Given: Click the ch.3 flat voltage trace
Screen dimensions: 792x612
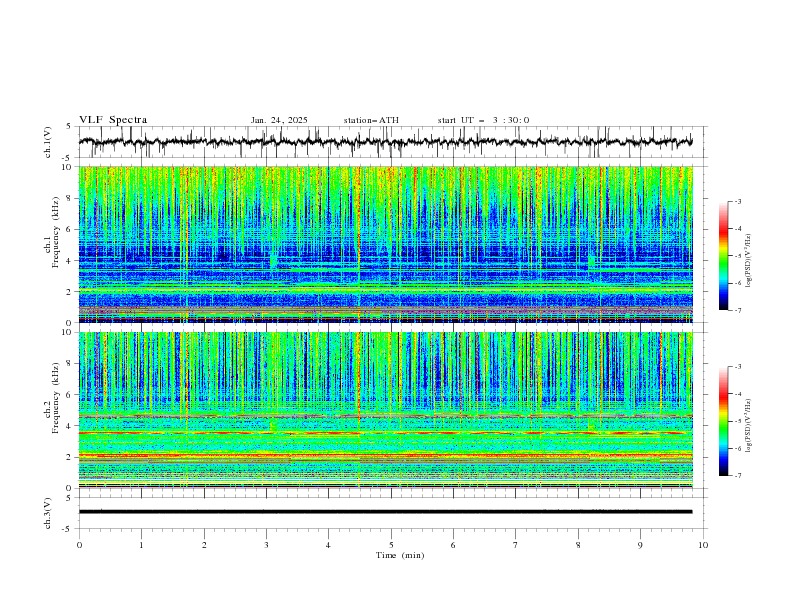Looking at the screenshot, I should click(385, 512).
